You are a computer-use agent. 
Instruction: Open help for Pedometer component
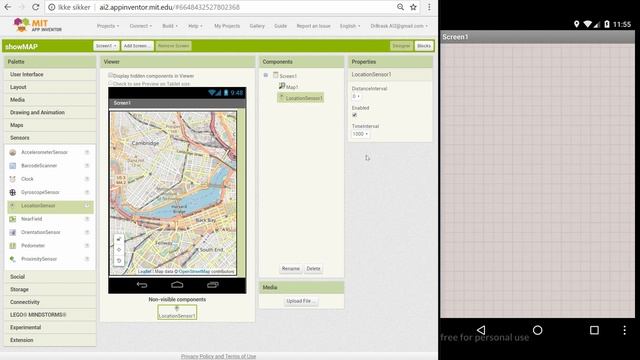tap(87, 246)
